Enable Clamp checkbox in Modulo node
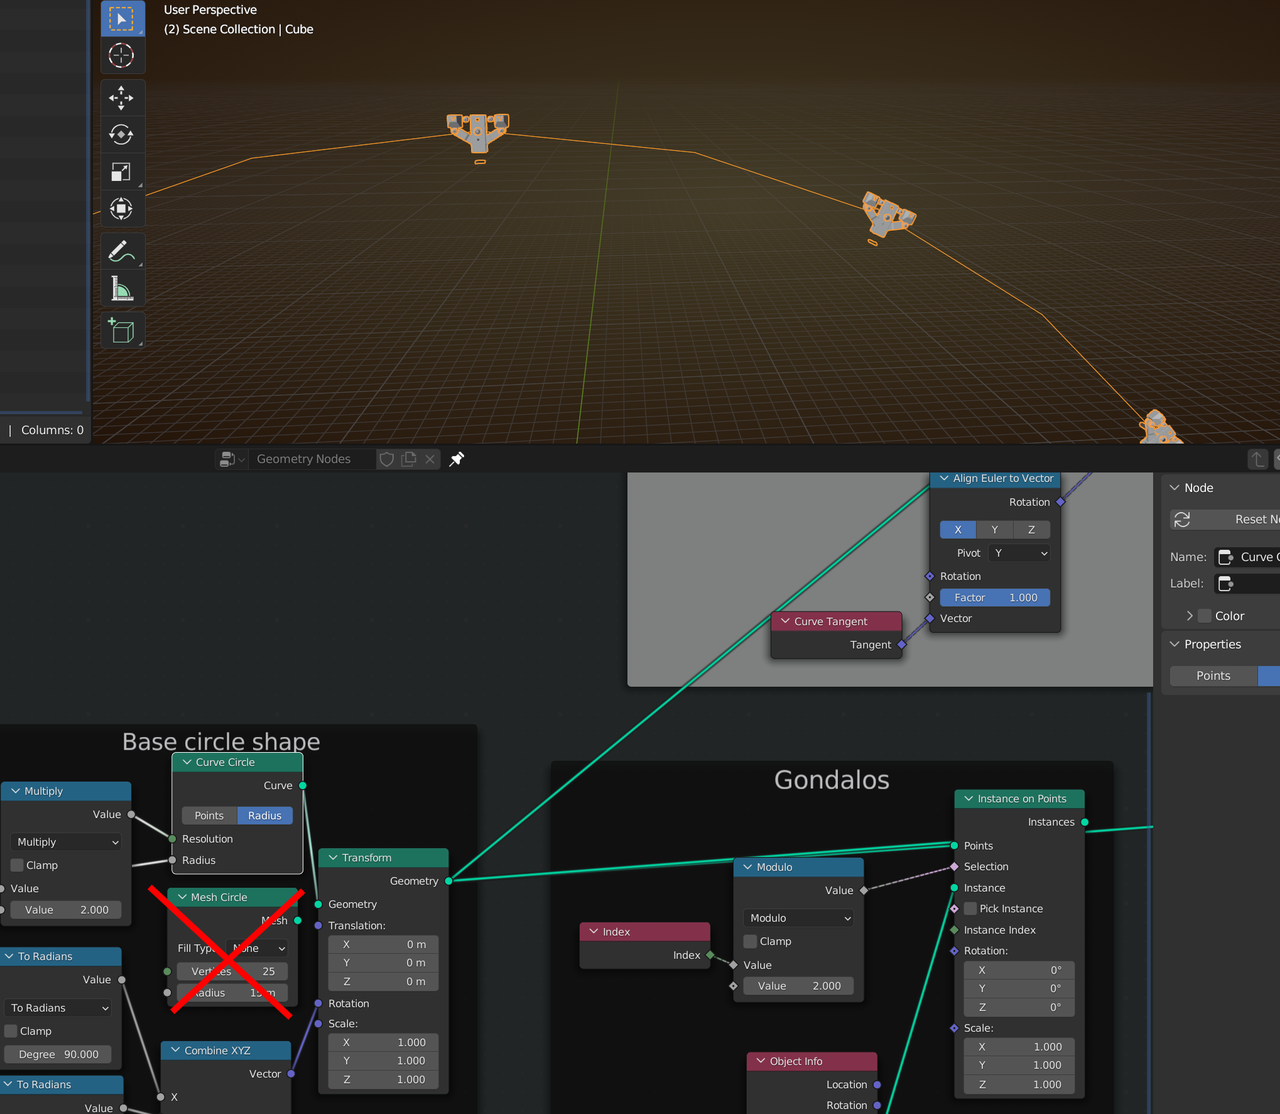 [x=750, y=941]
